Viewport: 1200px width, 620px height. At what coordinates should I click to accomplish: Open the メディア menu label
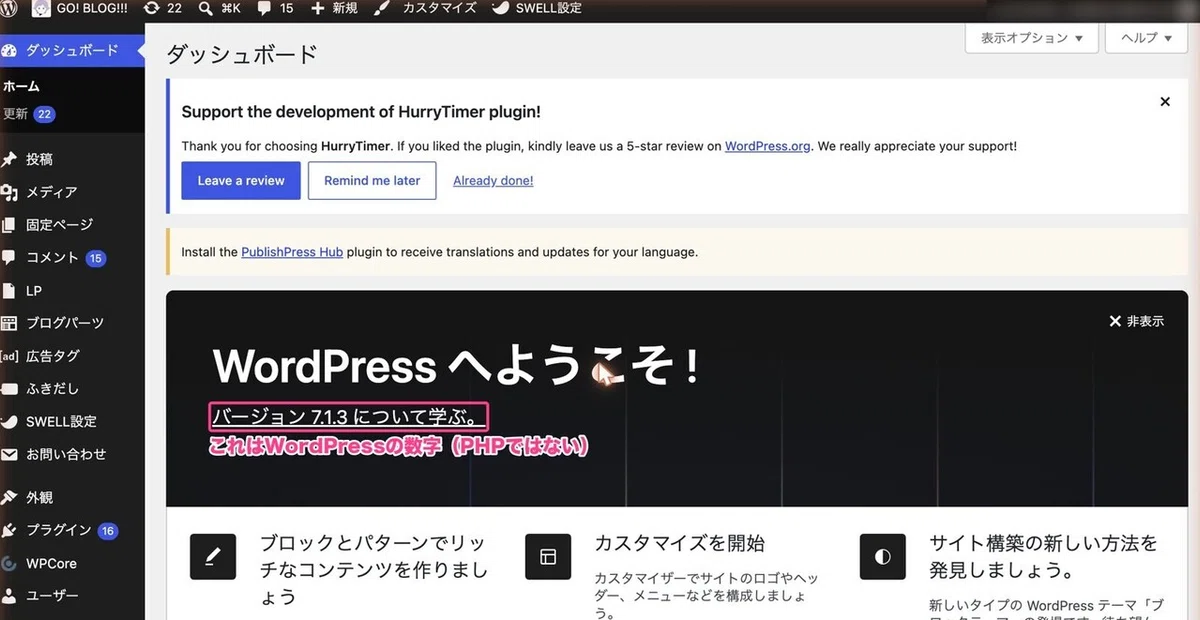52,192
